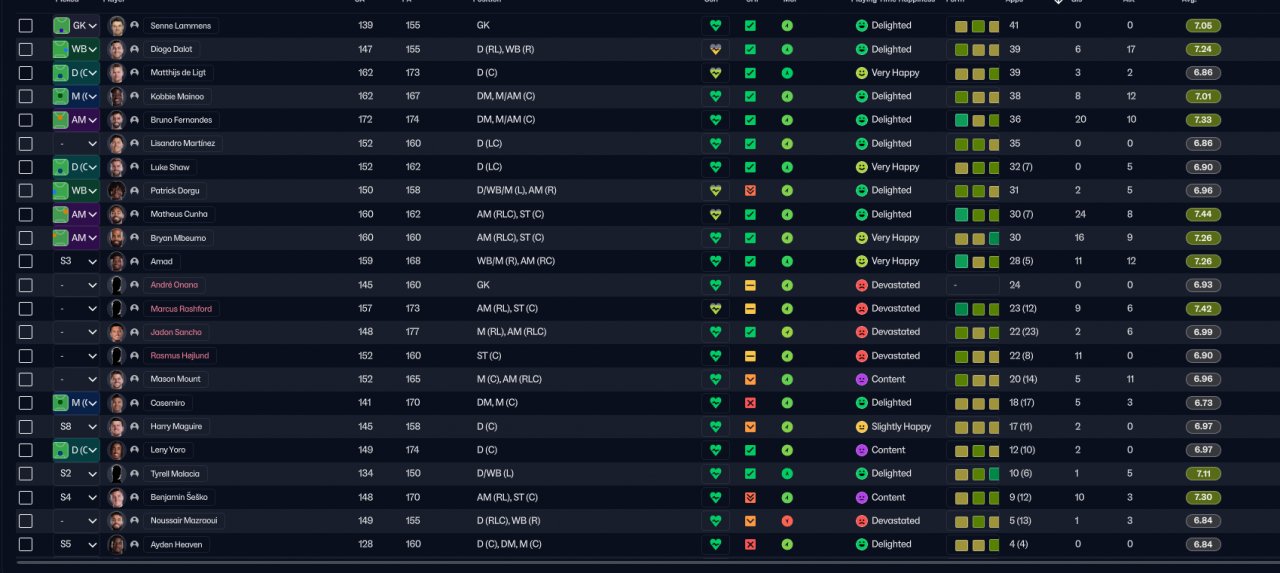Open Luke Shaw's player name button
Screen dimensions: 1280x573
(x=169, y=167)
